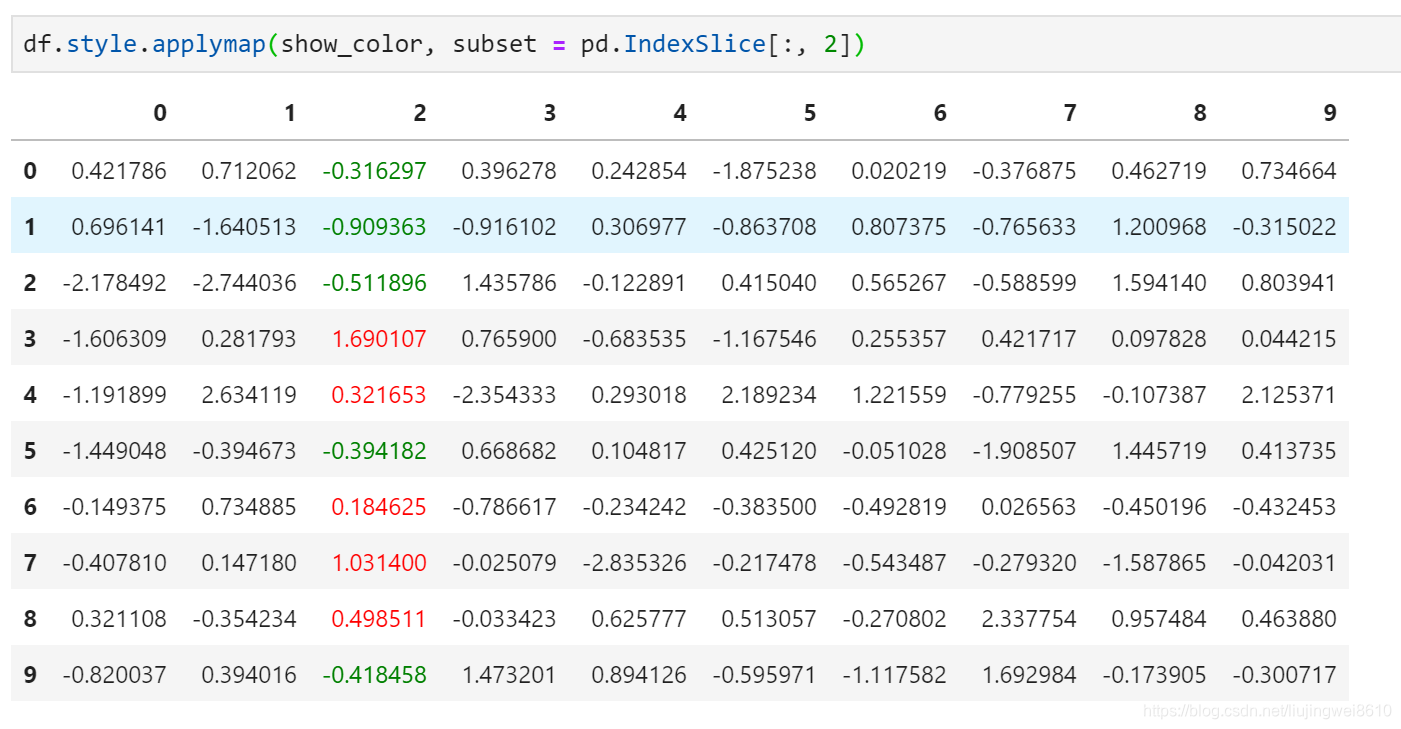Select the red value 0.498511

pos(380,618)
